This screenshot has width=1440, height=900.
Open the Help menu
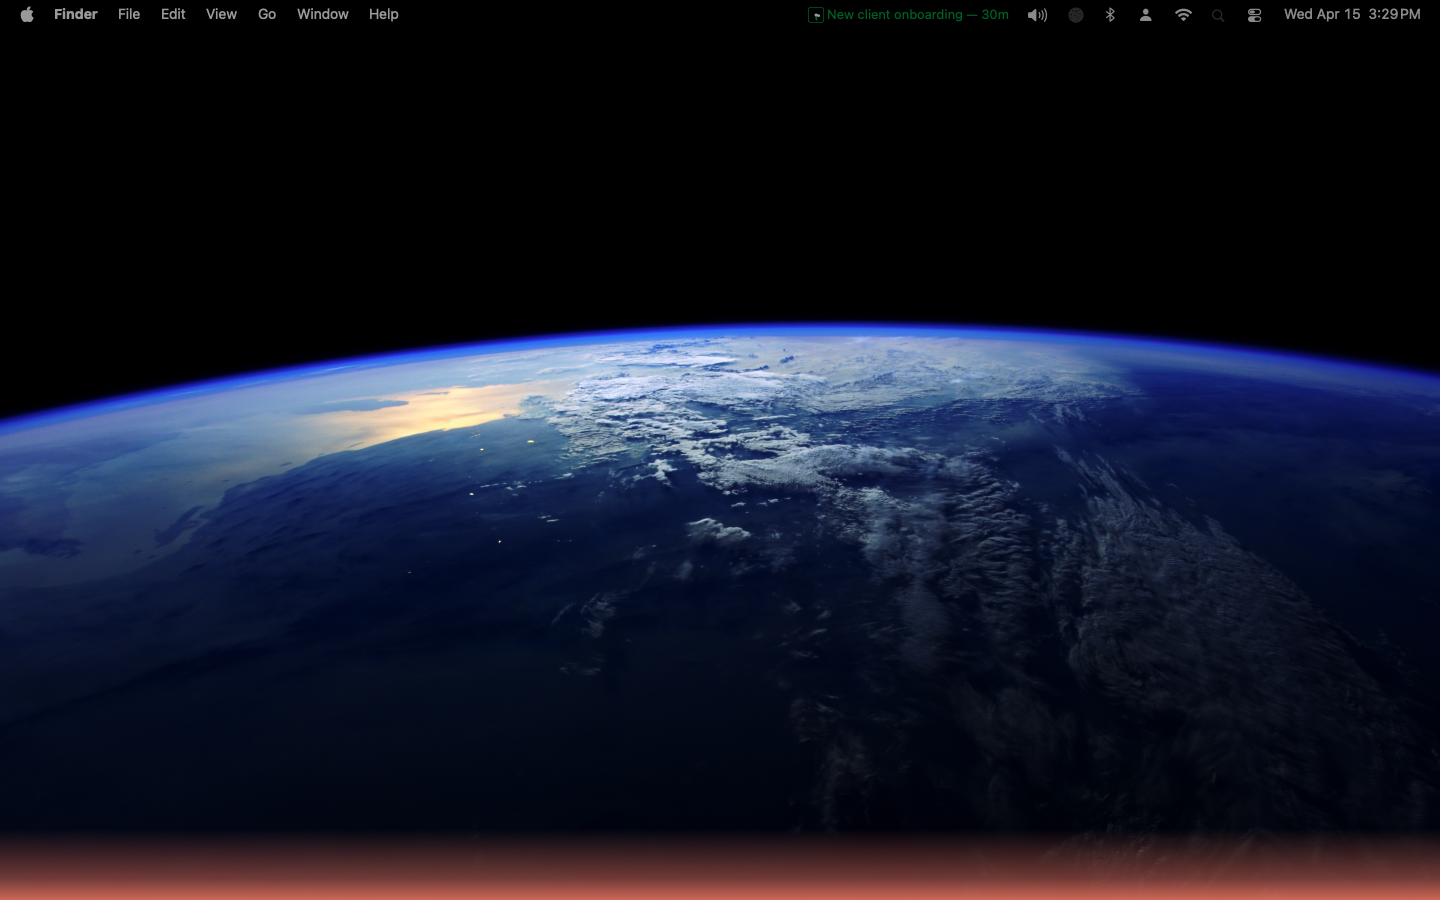[x=383, y=14]
